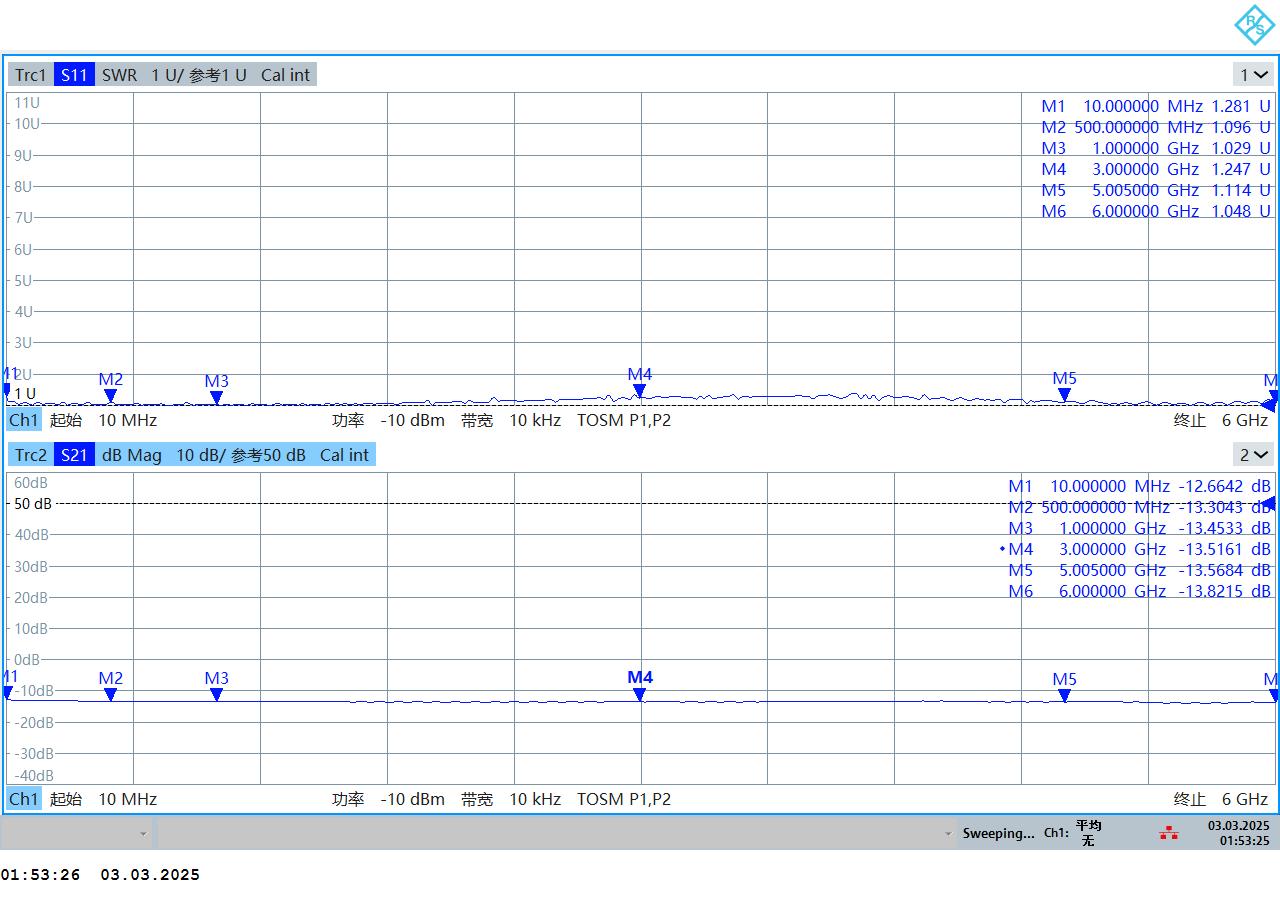Click the 10 MHz start frequency under S21 diagram

click(127, 799)
